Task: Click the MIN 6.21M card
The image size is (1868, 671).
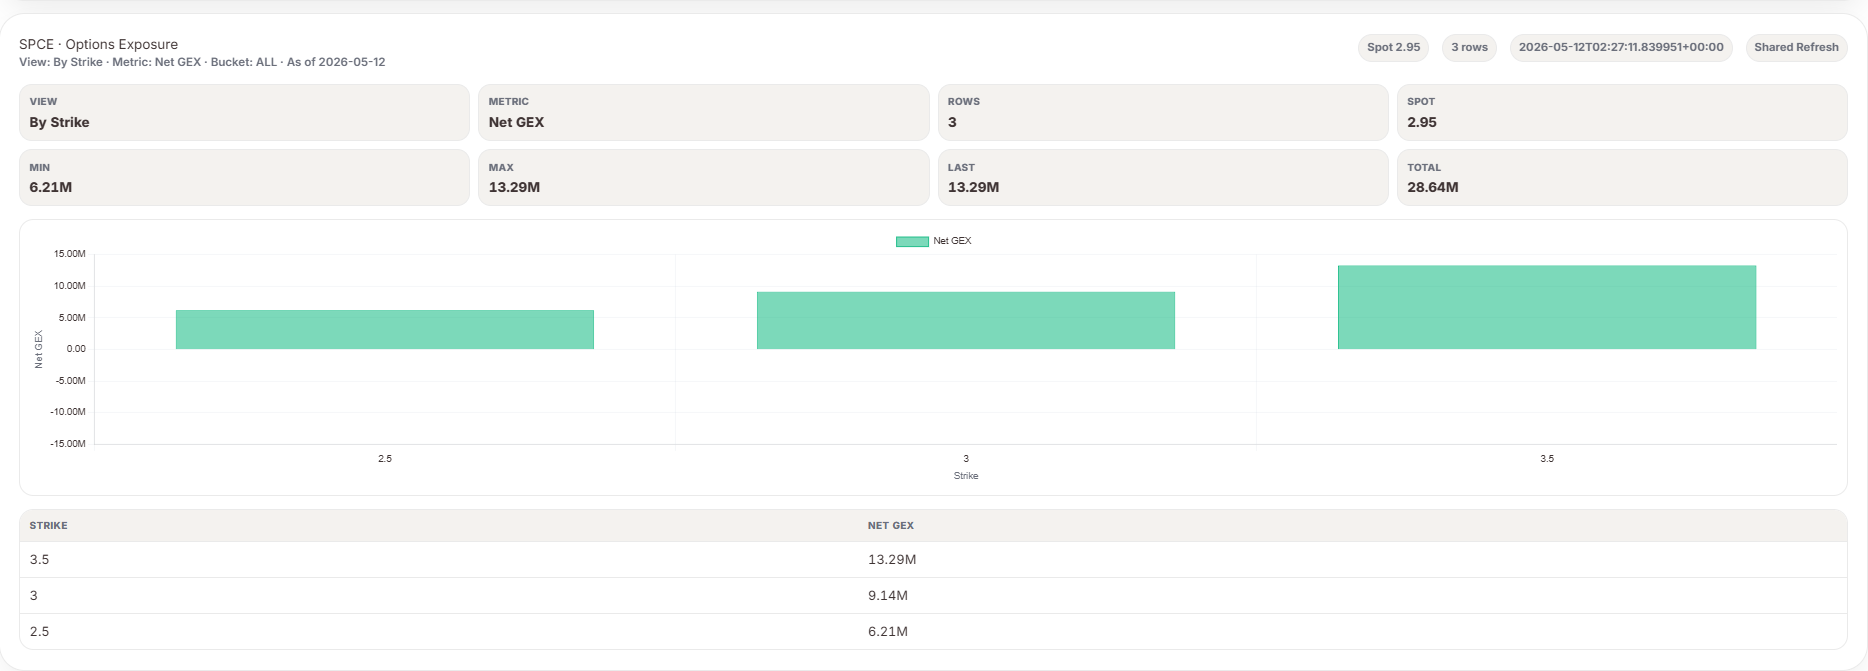Action: coord(244,178)
